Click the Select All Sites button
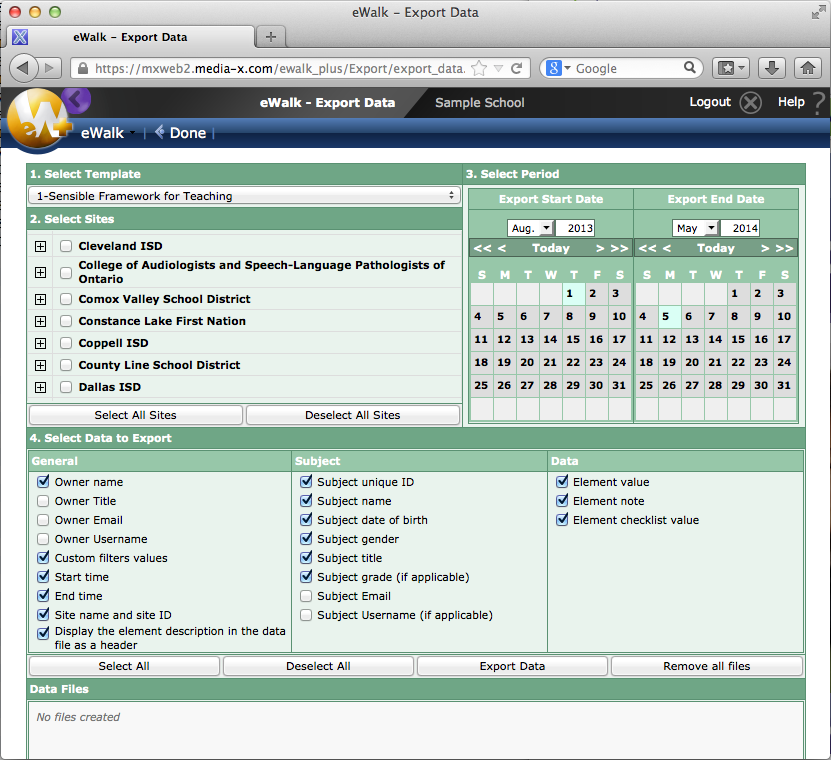Screen dimensions: 831x760 click(136, 415)
